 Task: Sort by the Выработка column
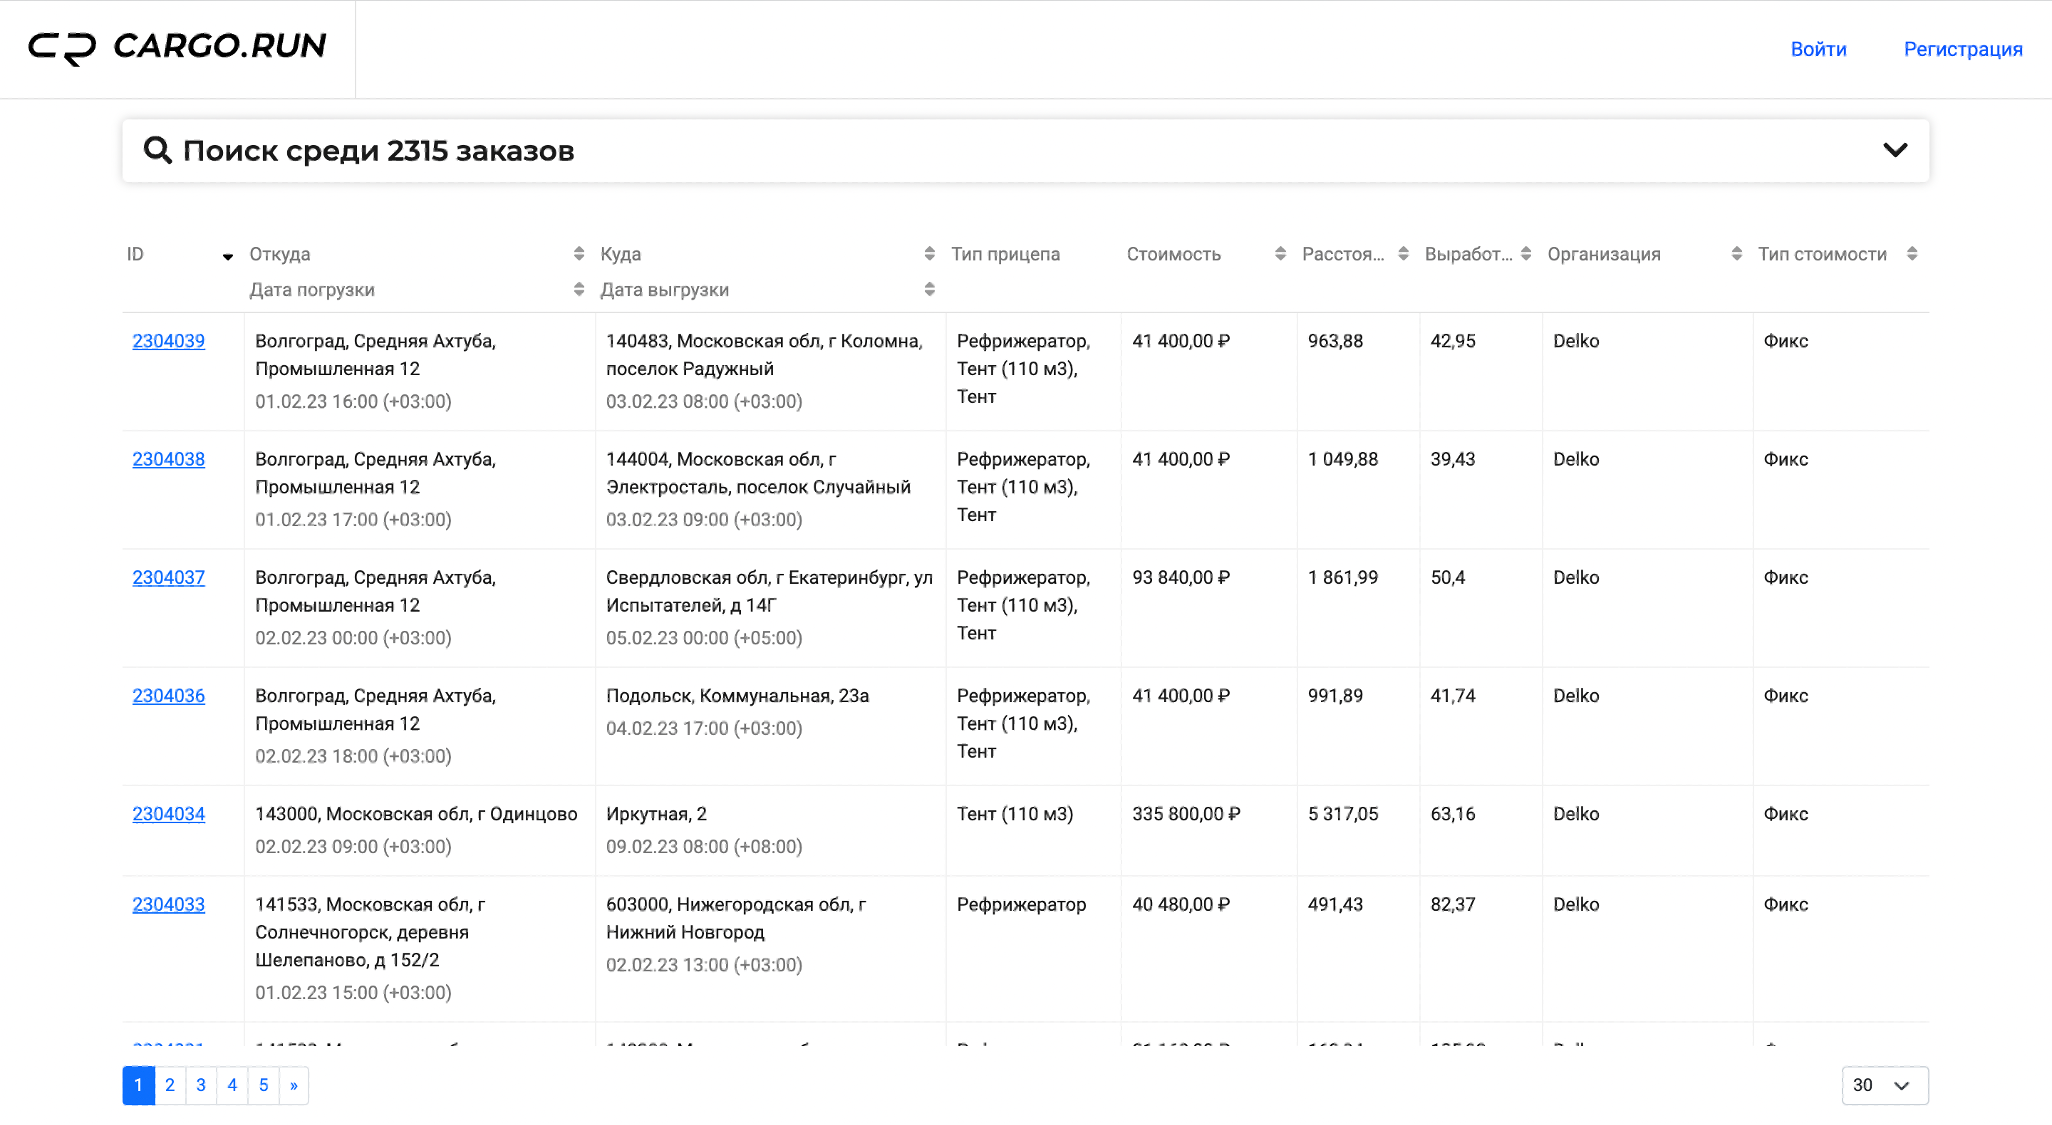[x=1526, y=254]
